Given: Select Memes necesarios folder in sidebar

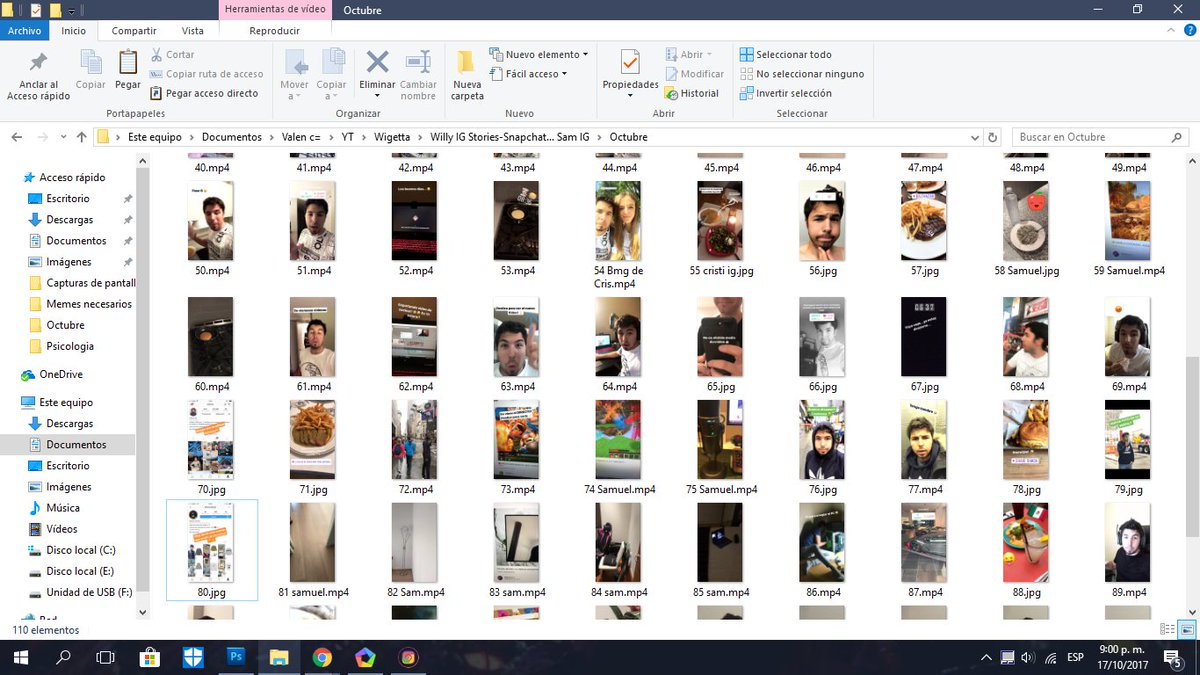Looking at the screenshot, I should [x=89, y=304].
